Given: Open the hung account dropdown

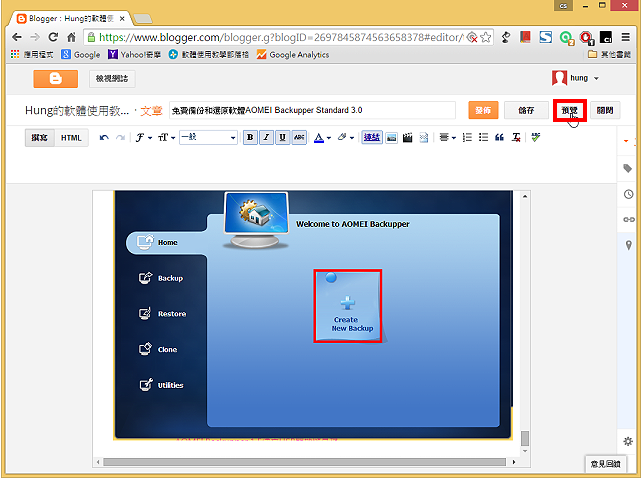Looking at the screenshot, I should tap(576, 78).
